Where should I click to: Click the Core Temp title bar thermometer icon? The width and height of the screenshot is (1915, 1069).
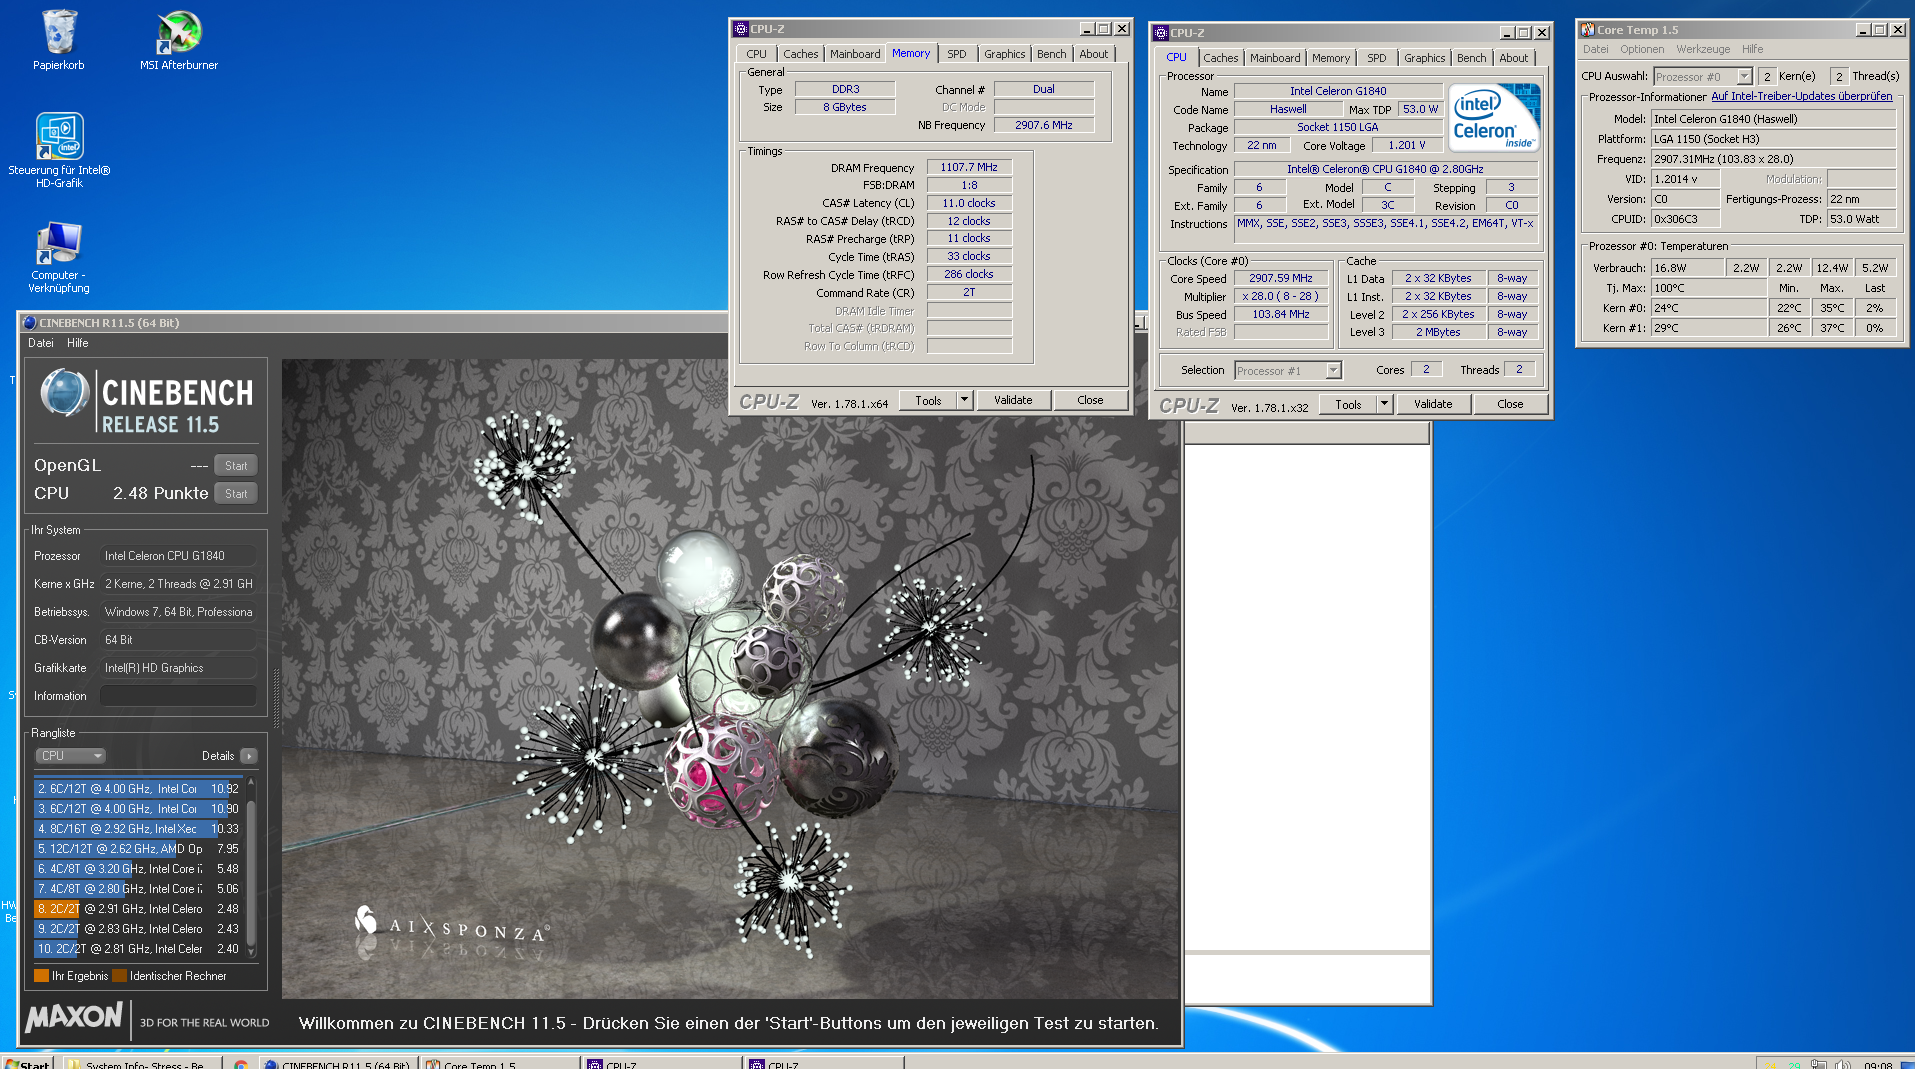[1587, 30]
